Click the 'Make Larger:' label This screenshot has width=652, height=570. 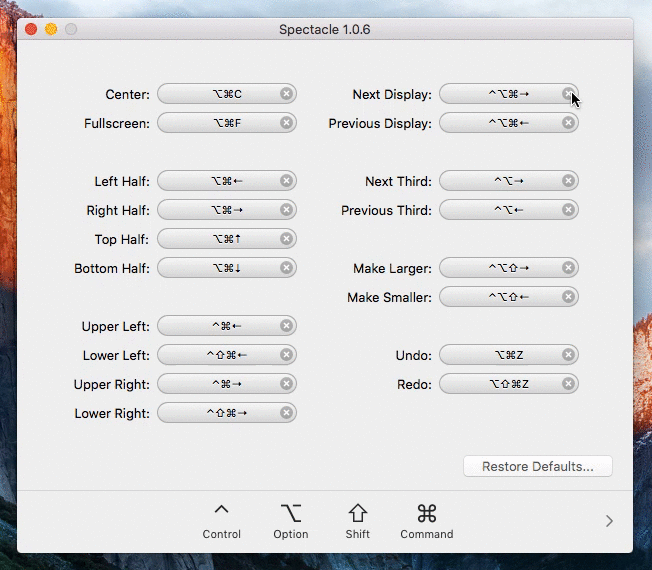[393, 269]
